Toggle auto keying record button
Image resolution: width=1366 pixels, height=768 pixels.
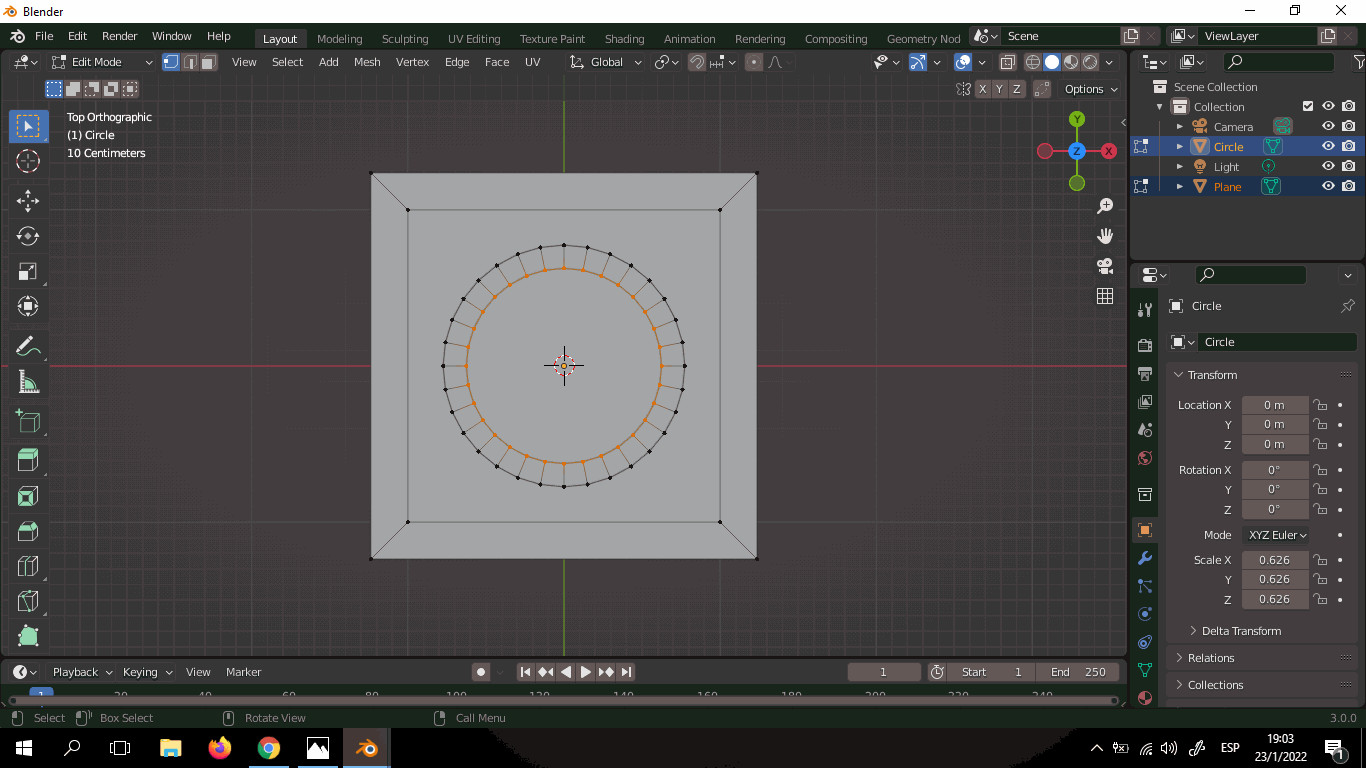(481, 672)
